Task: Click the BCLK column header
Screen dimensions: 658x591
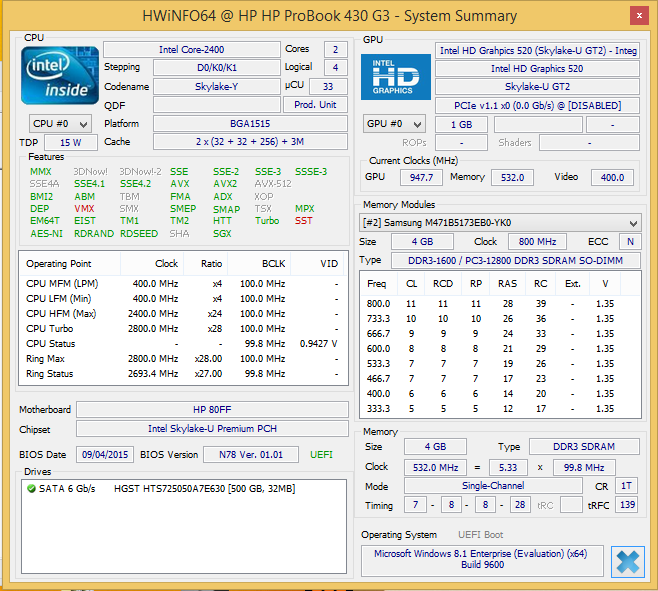Action: [x=259, y=264]
